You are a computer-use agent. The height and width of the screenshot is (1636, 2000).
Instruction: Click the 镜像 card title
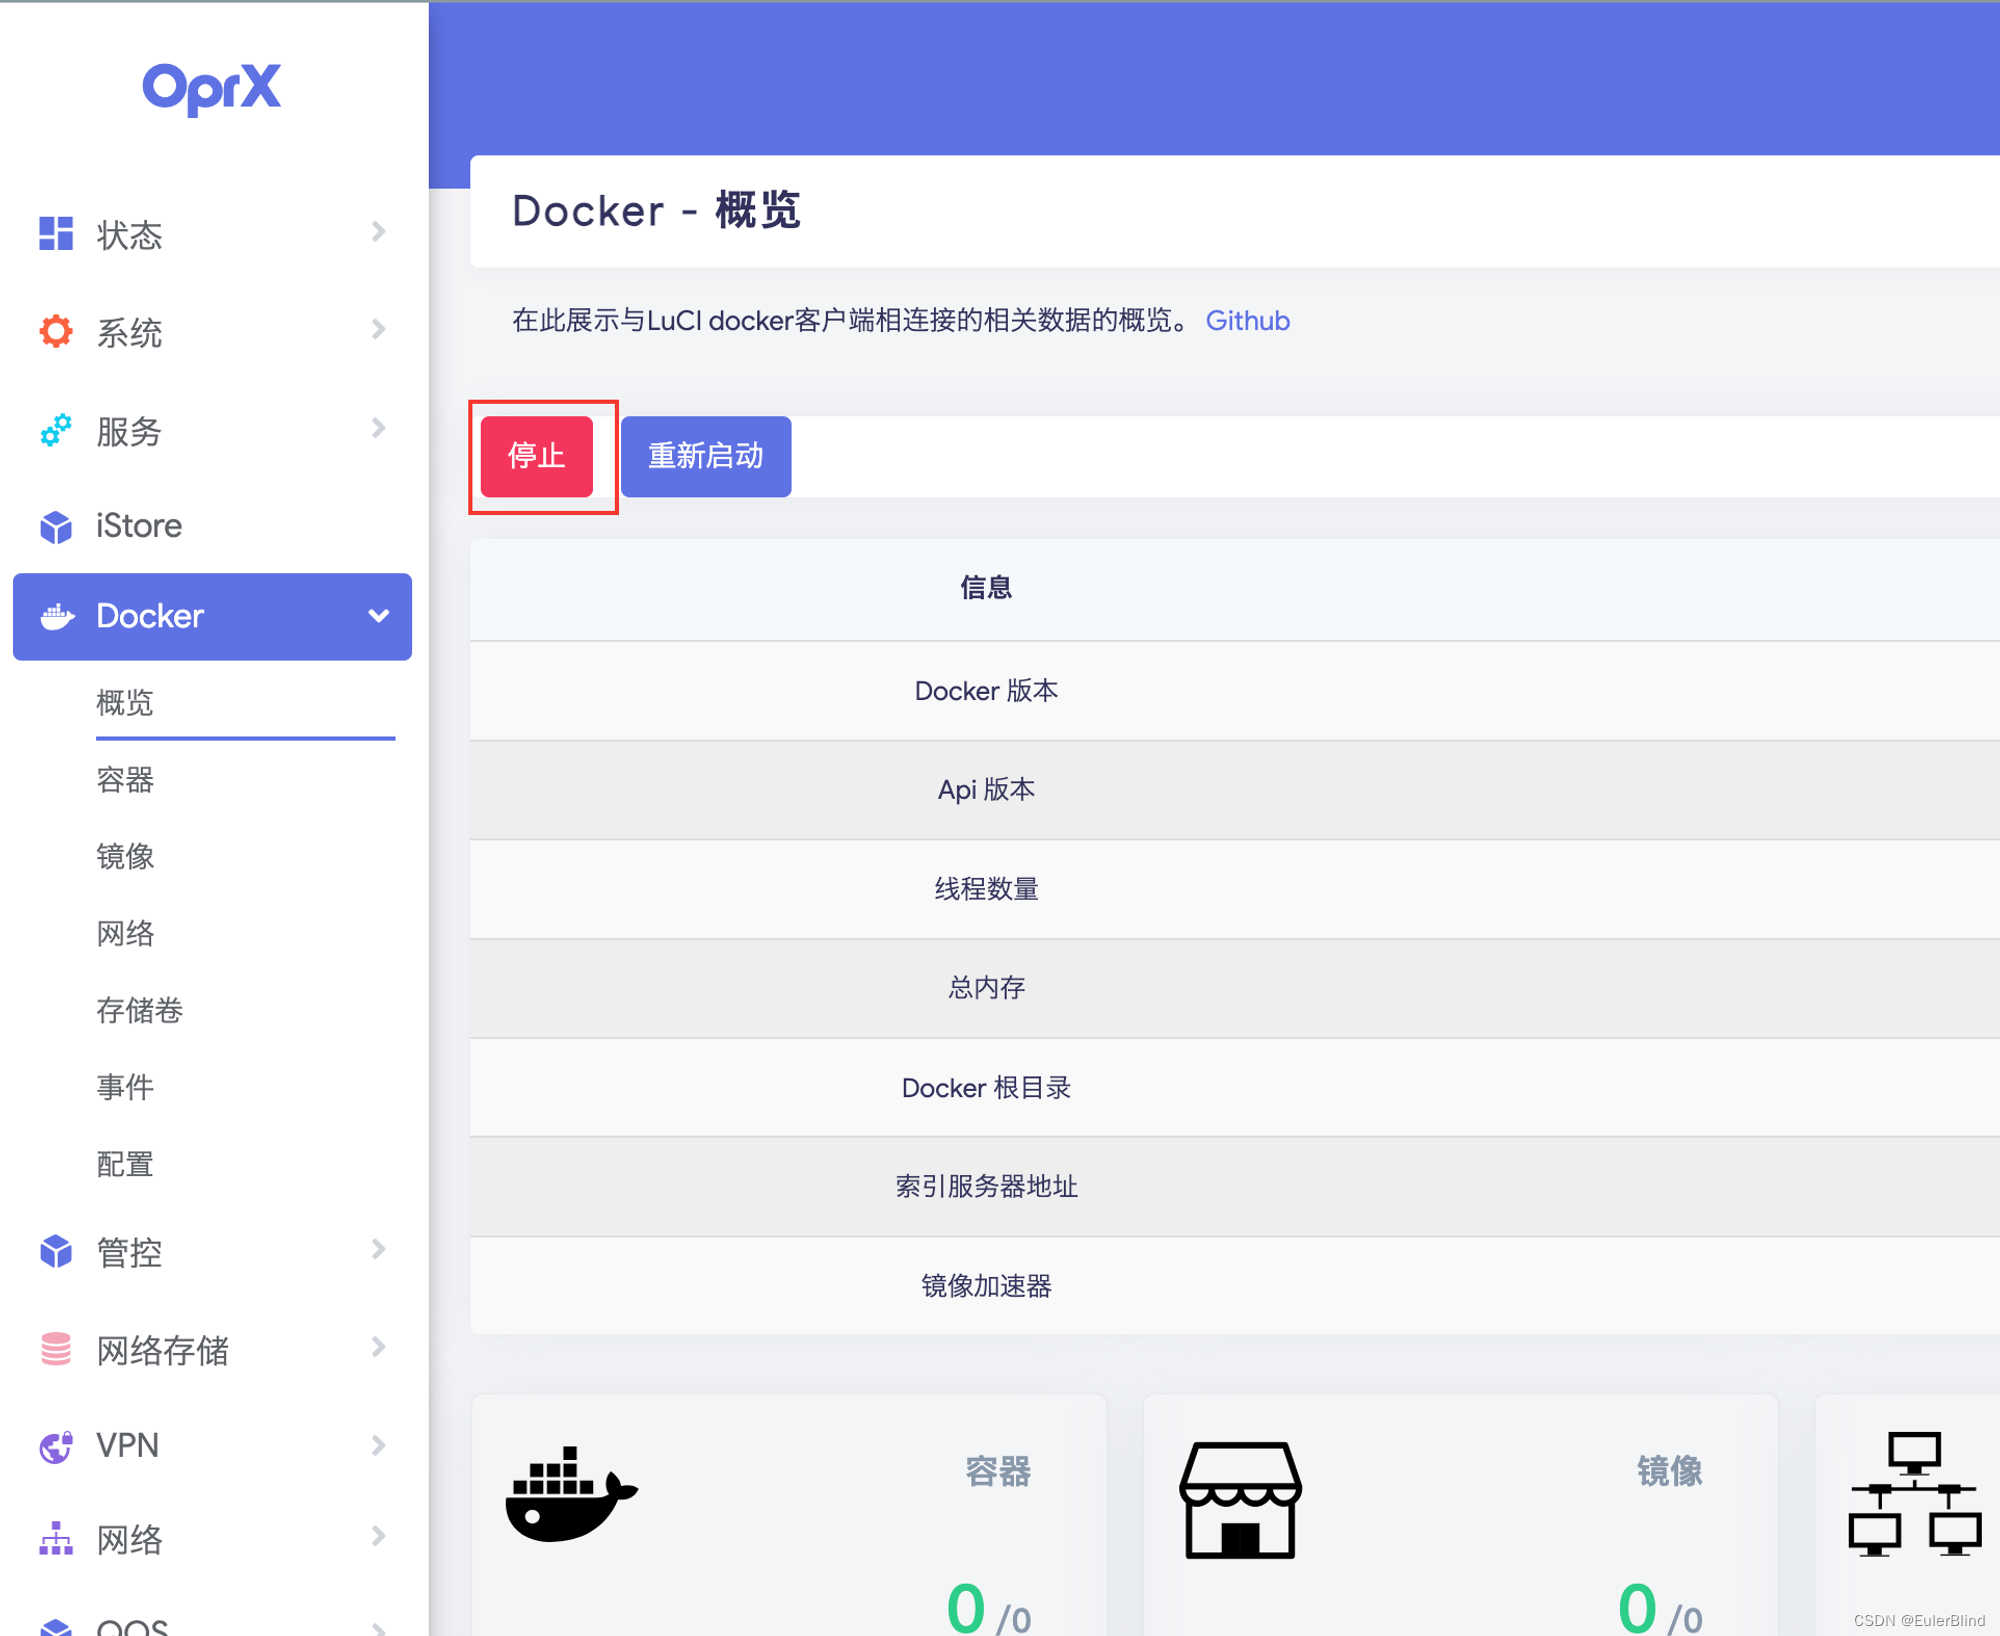(x=1669, y=1471)
